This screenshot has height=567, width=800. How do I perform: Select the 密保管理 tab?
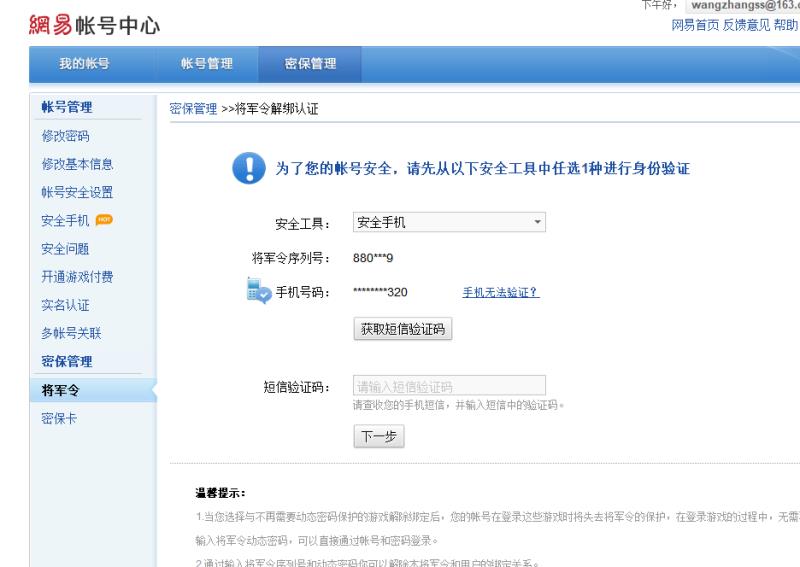click(x=310, y=64)
